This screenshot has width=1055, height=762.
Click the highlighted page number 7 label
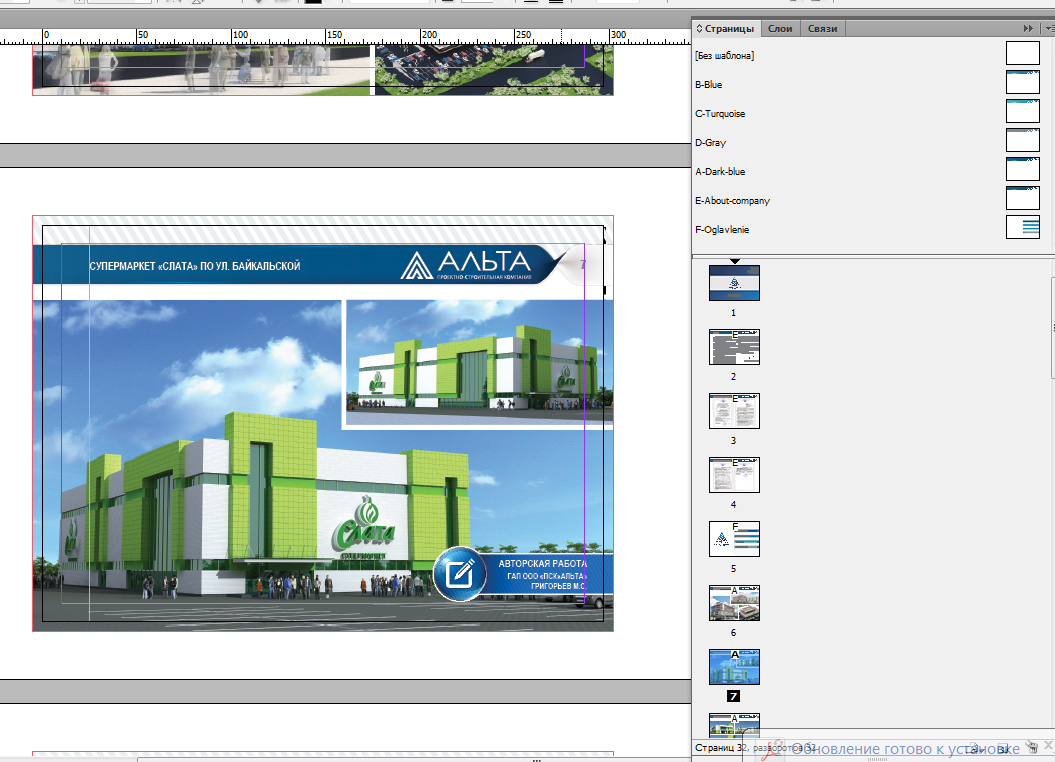[x=733, y=697]
